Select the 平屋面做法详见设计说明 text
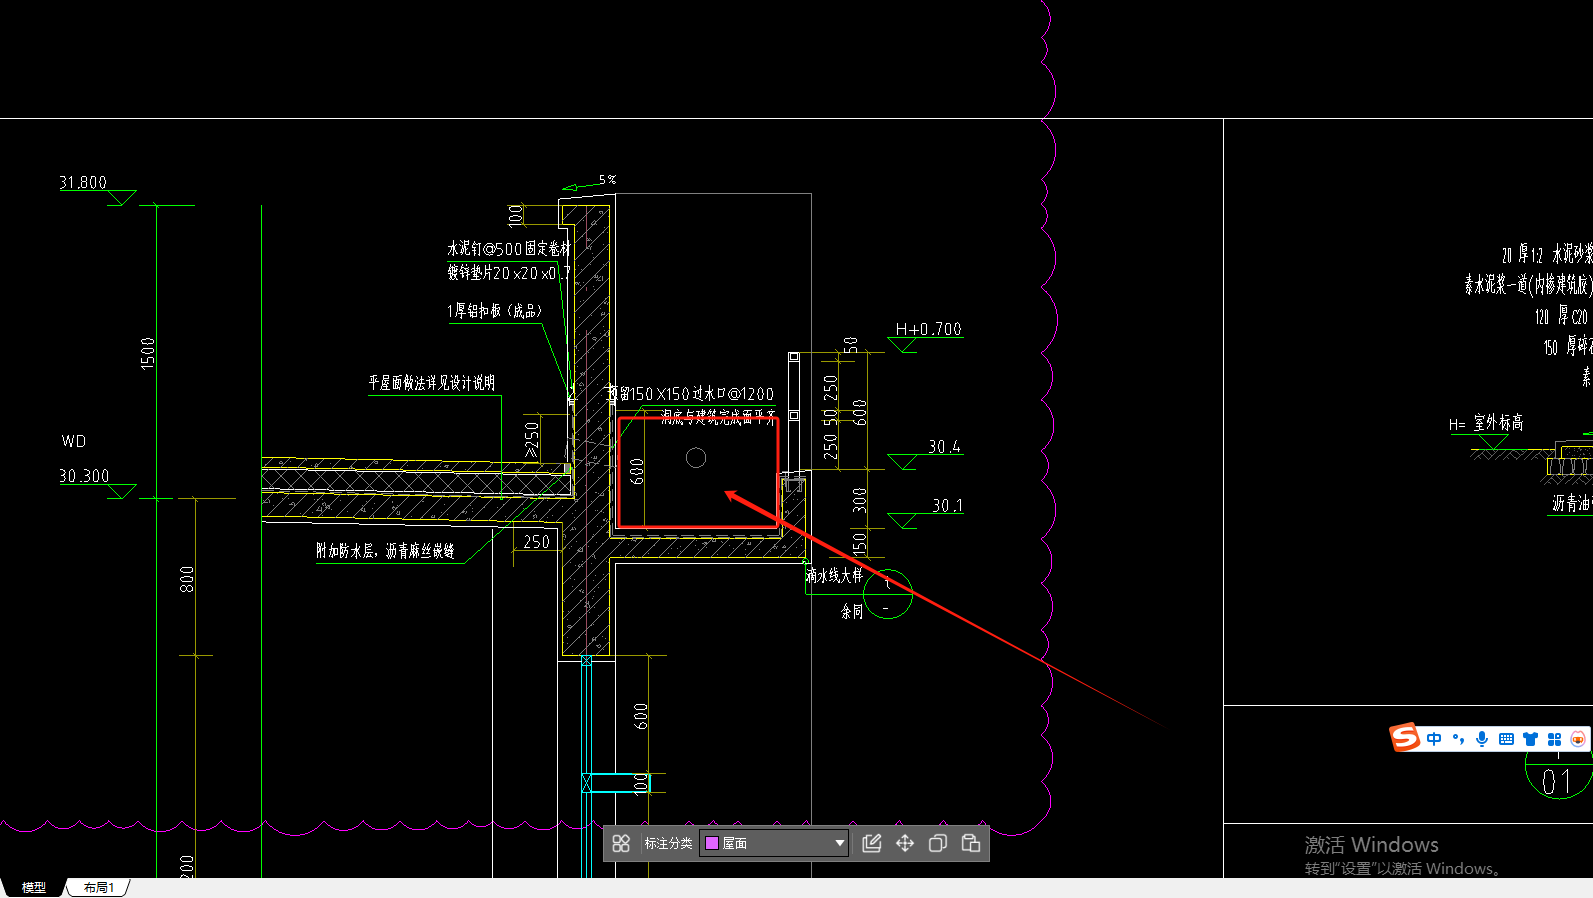 pos(431,383)
